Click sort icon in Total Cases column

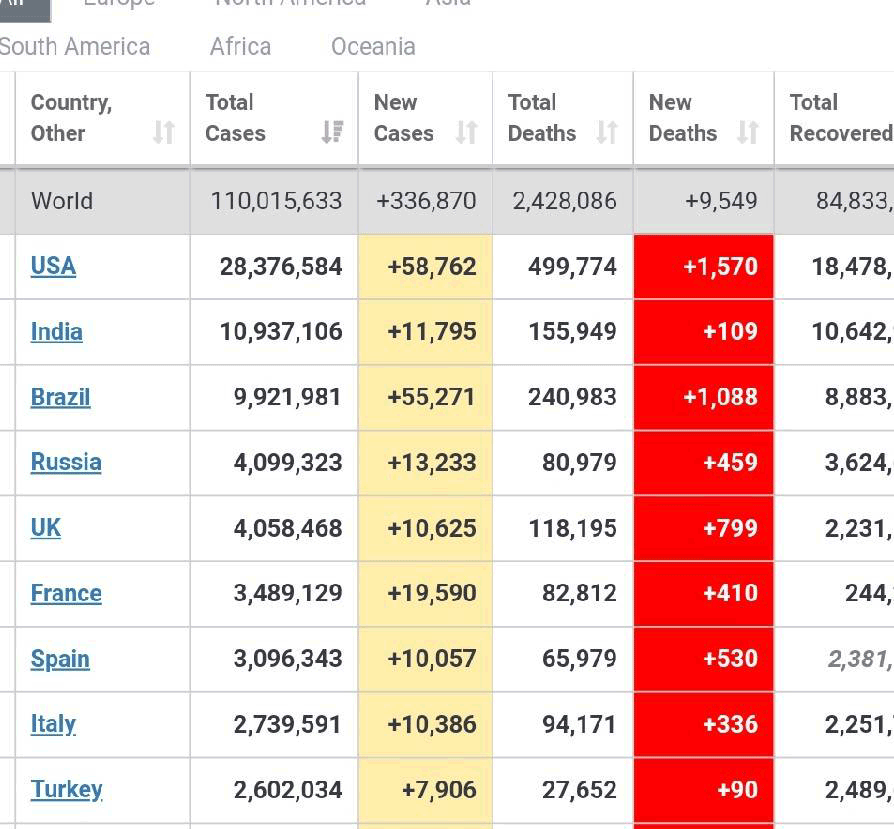[332, 132]
